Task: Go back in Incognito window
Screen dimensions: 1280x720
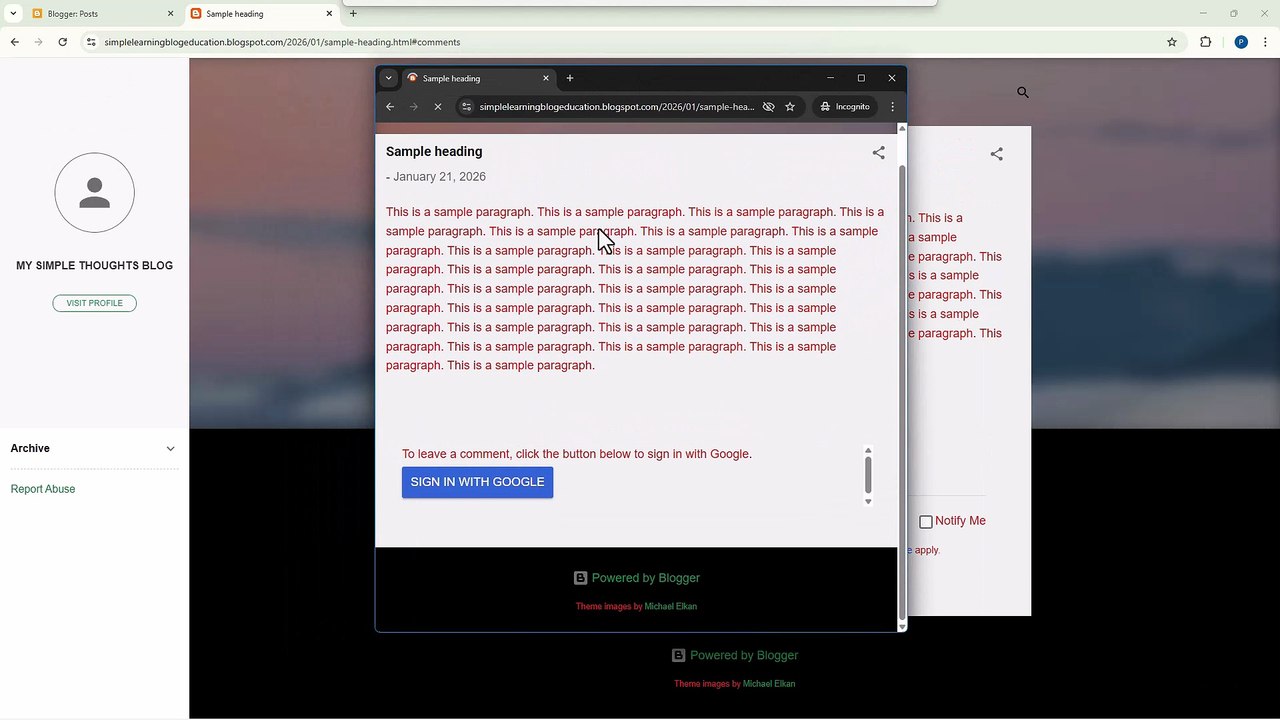Action: pos(390,107)
